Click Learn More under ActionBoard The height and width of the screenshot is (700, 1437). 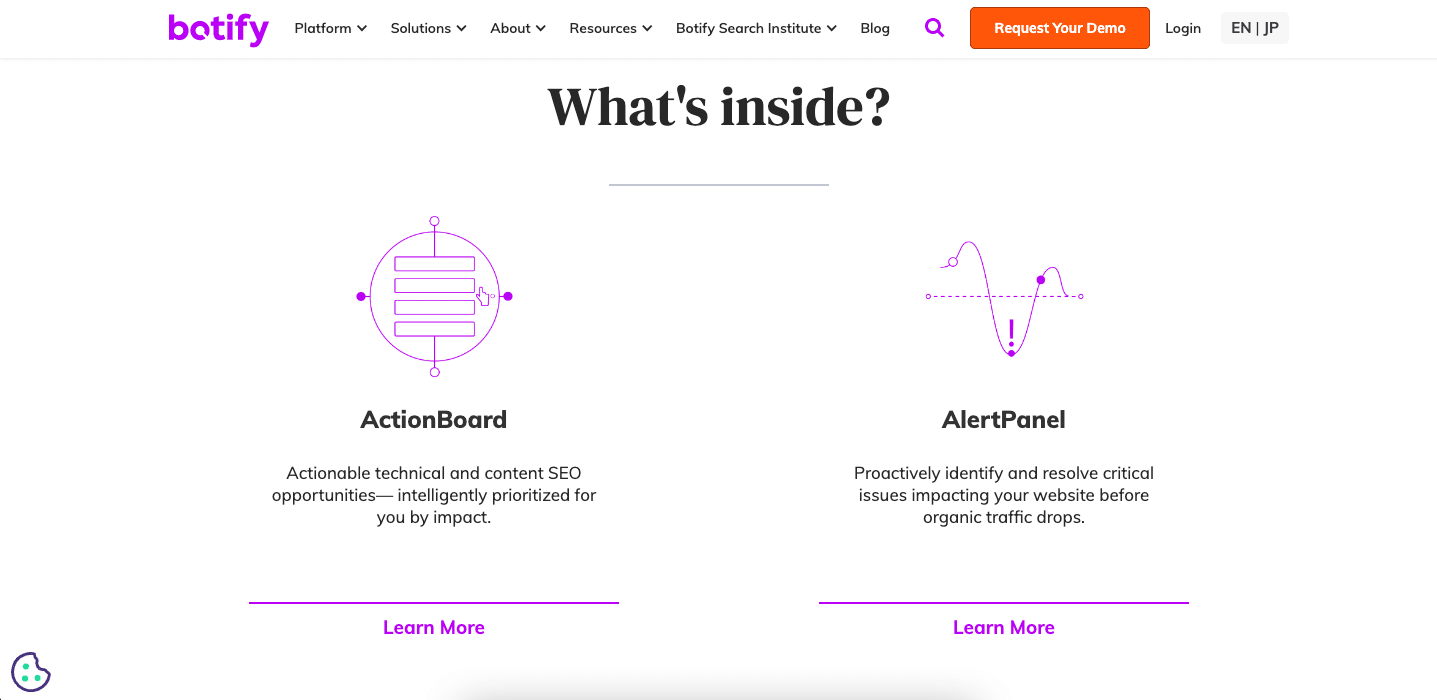tap(433, 627)
